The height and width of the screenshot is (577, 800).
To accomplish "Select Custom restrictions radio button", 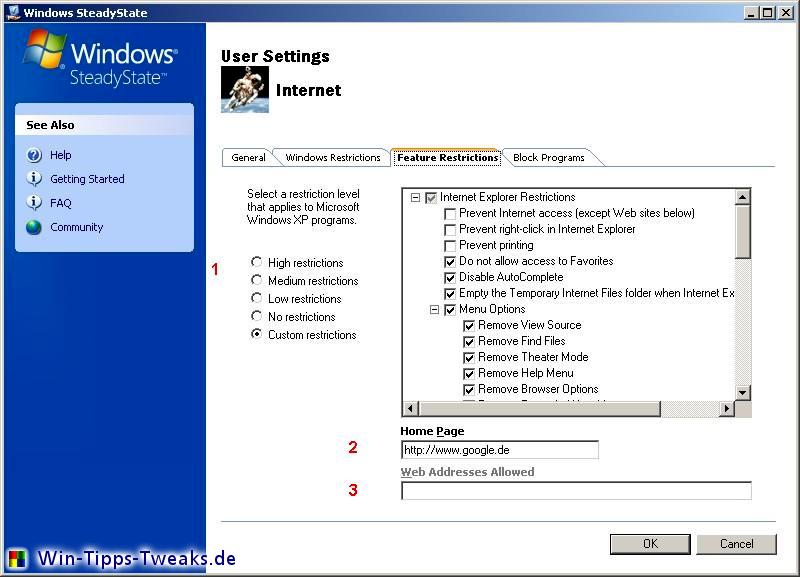I will pos(257,334).
